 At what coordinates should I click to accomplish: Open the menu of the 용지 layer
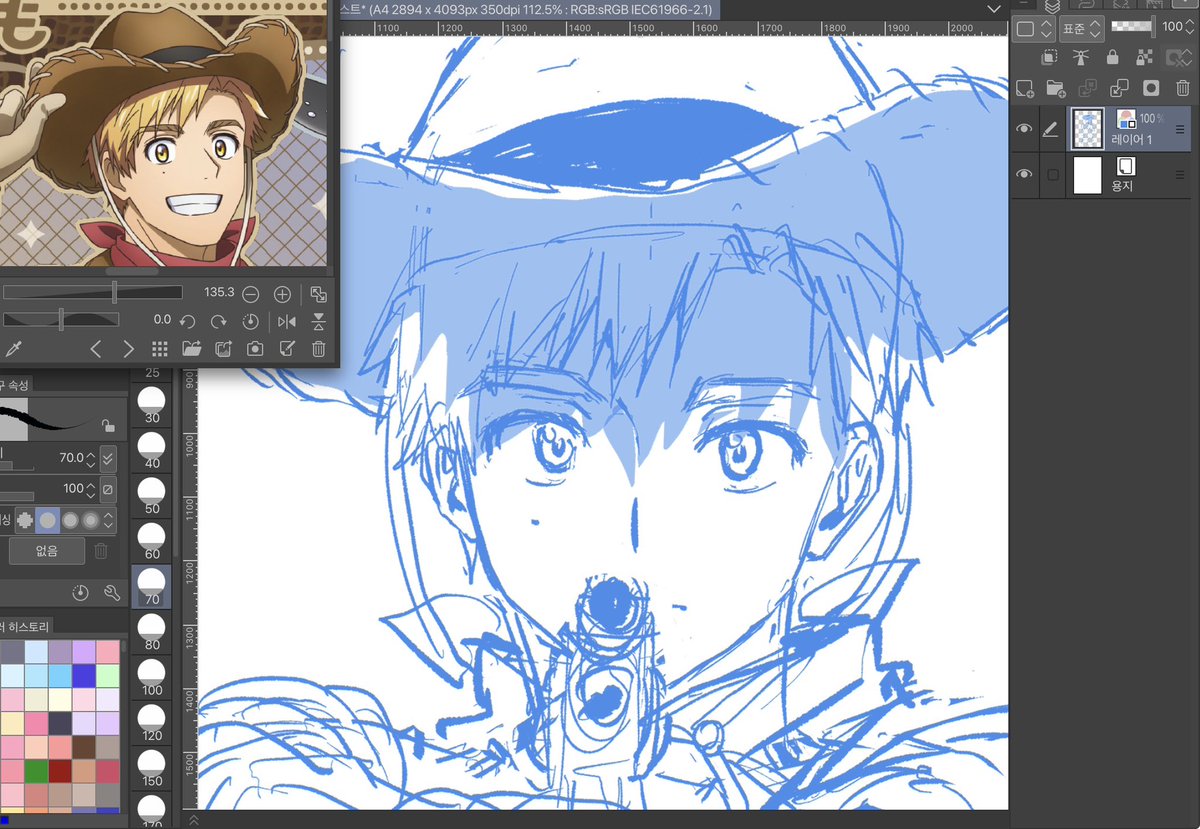1180,174
